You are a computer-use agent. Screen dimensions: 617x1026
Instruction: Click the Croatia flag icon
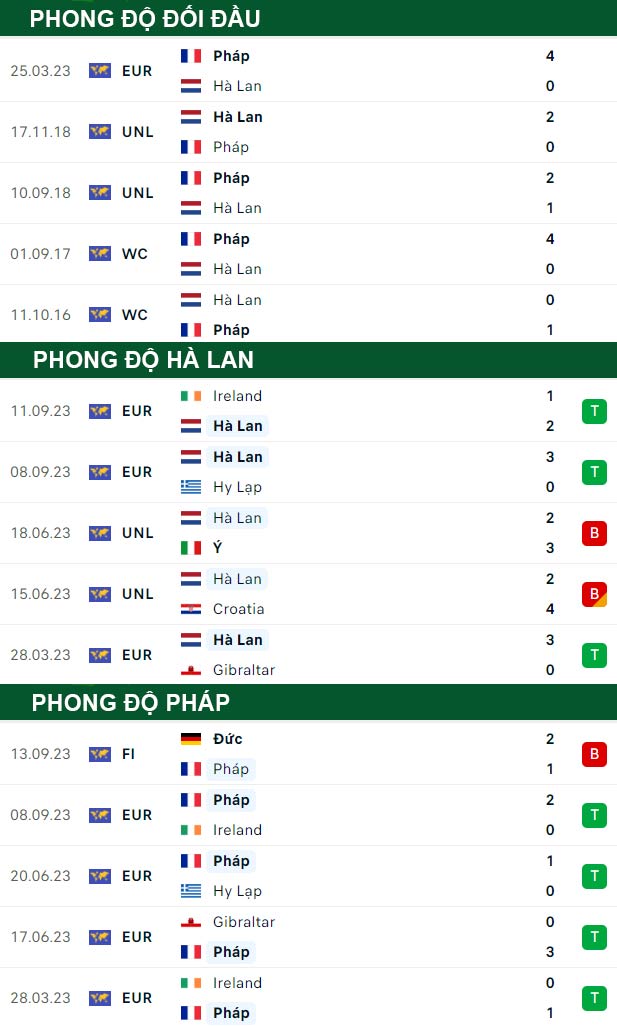pos(191,609)
